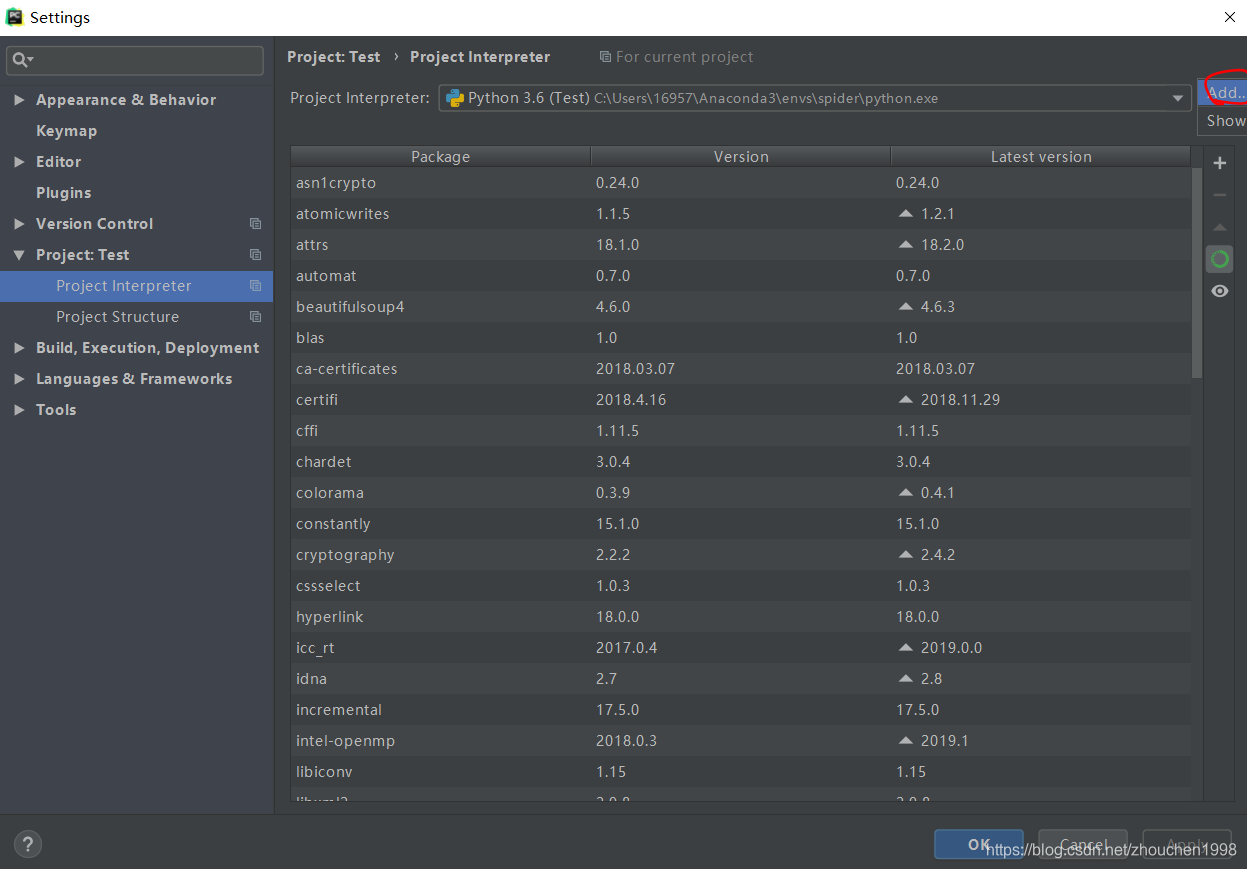This screenshot has height=869, width=1247.
Task: Choose Show All from interpreter popup menu
Action: click(x=1222, y=121)
